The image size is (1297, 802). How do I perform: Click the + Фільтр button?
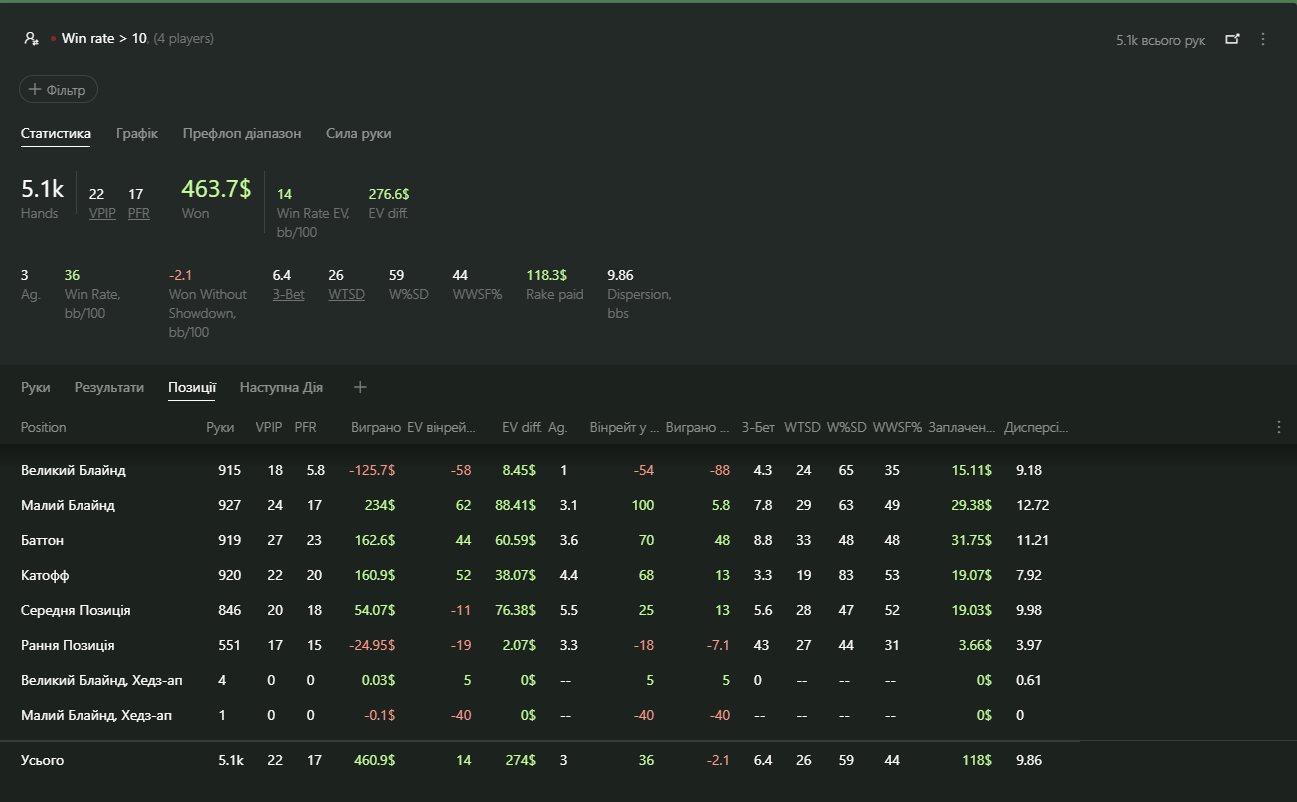tap(58, 90)
